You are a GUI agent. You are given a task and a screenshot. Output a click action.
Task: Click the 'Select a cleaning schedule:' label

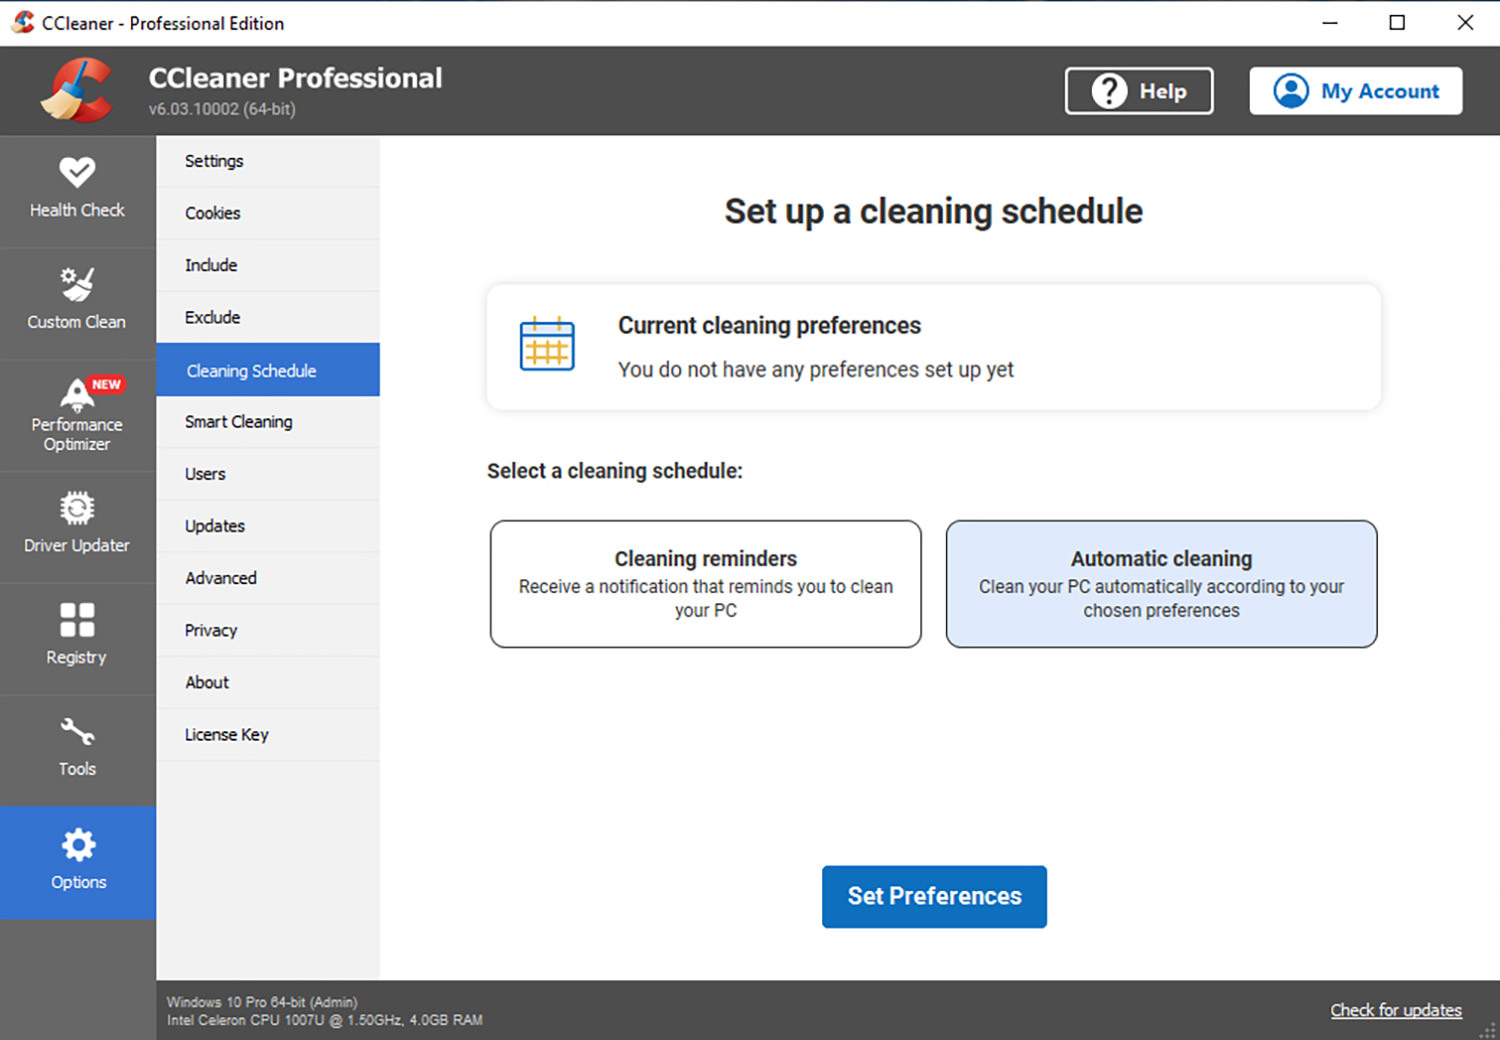click(615, 471)
